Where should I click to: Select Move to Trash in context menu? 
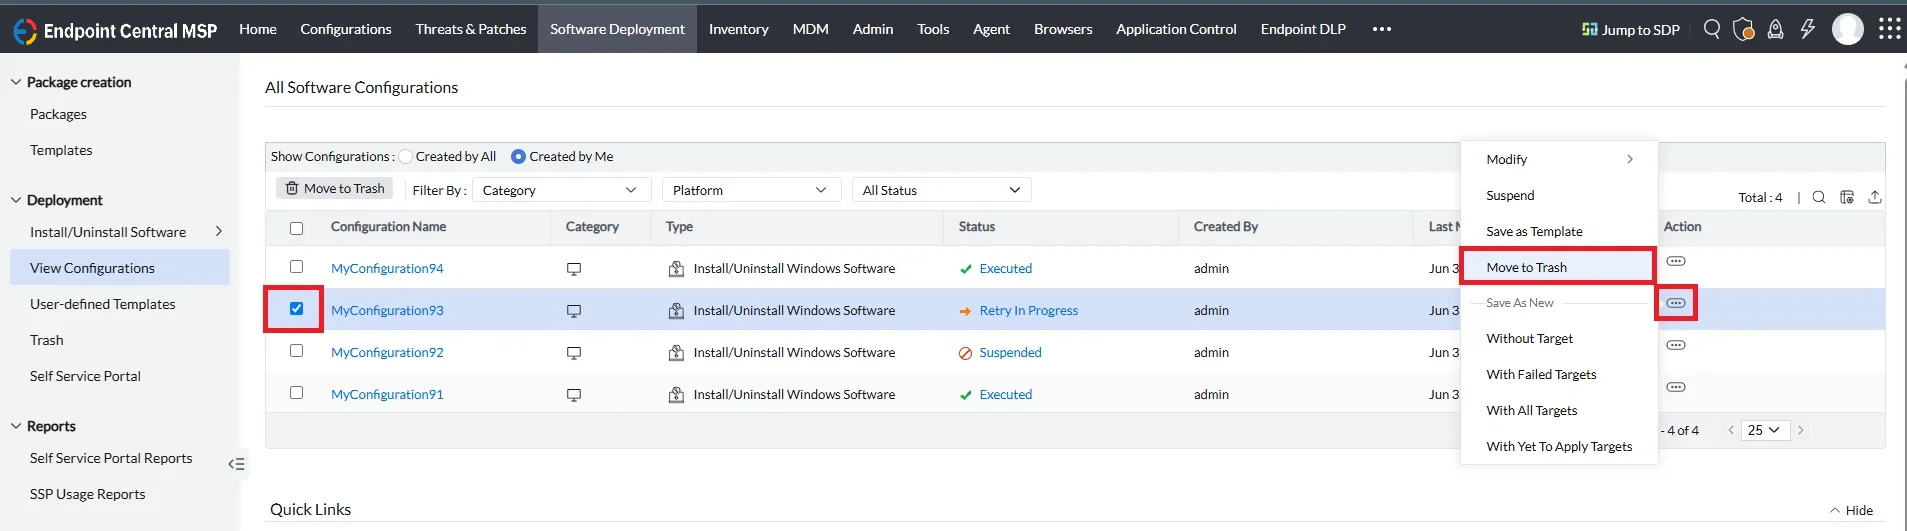click(x=1557, y=267)
